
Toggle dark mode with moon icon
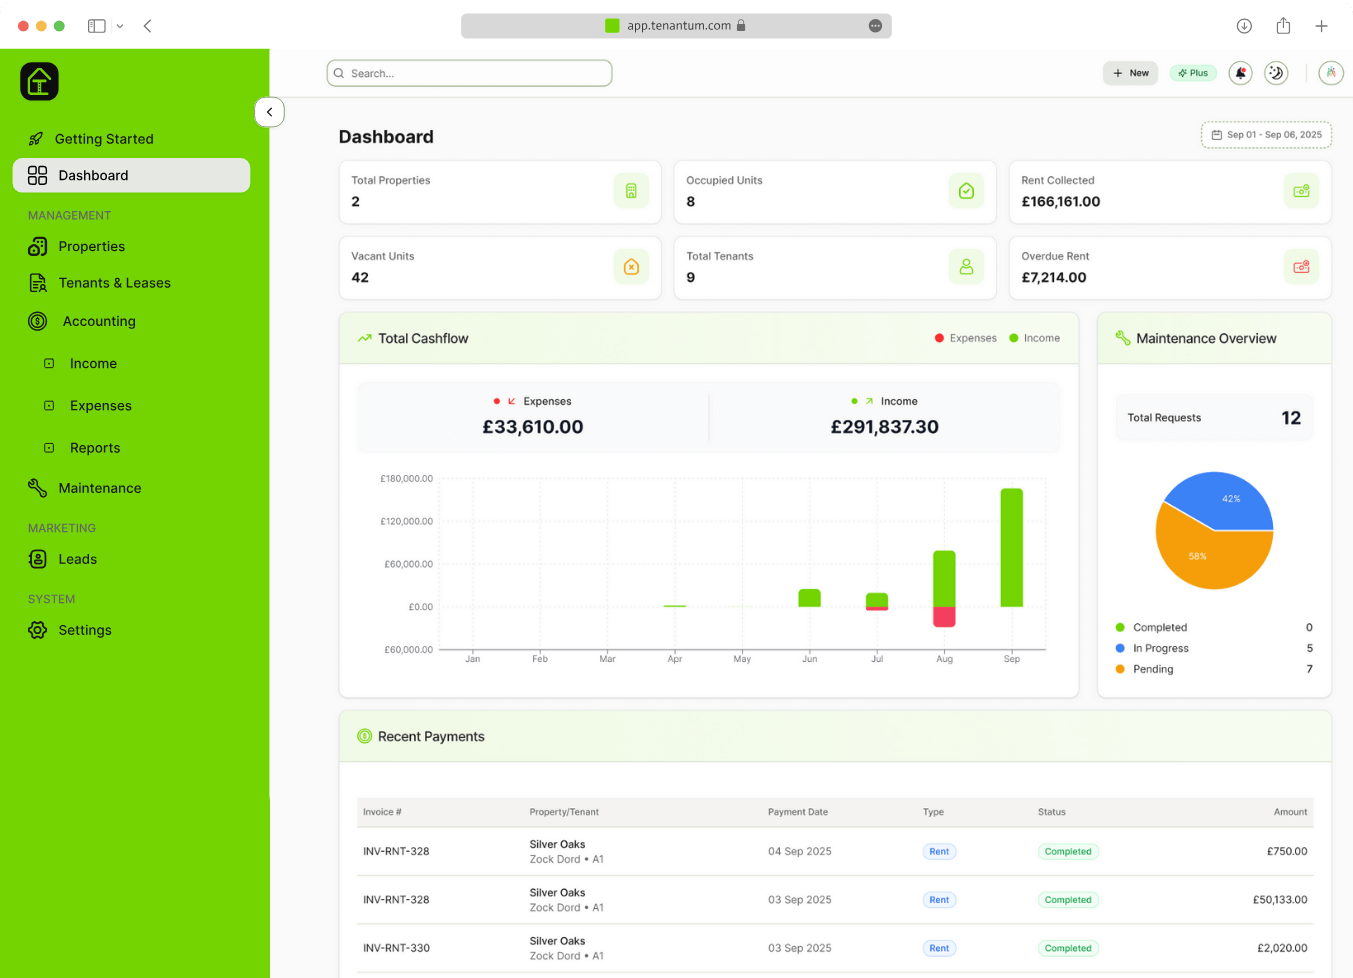1276,73
